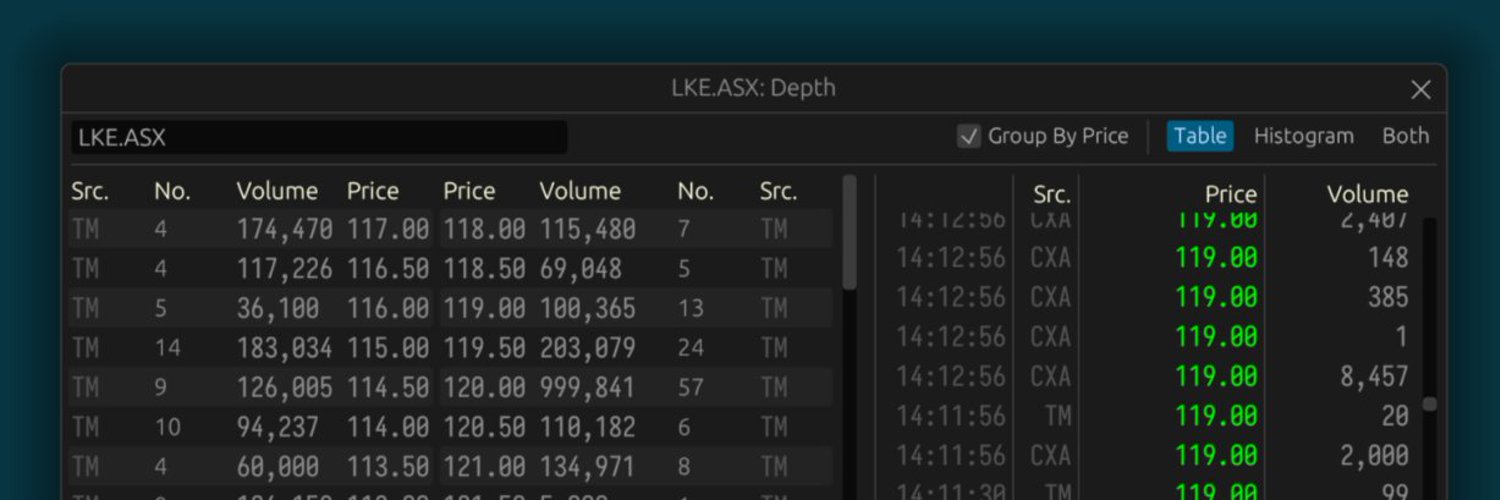Select ask price 120.50
Screen dimensions: 1500x500
click(484, 427)
